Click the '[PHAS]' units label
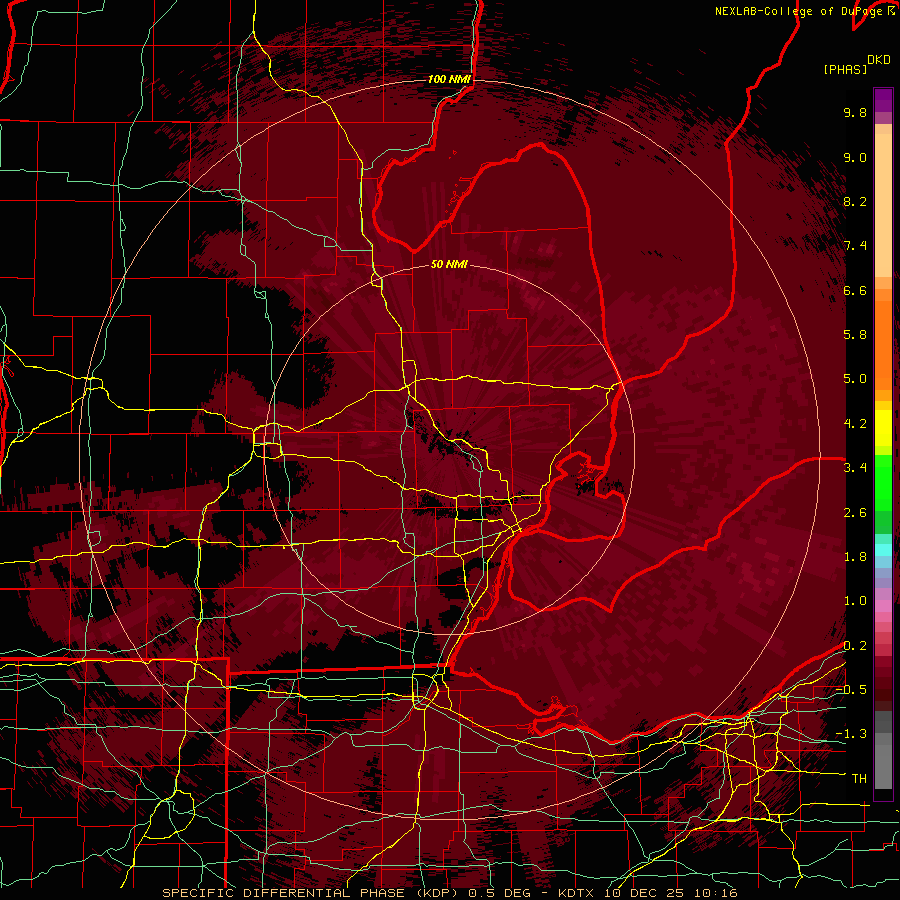 pos(845,69)
